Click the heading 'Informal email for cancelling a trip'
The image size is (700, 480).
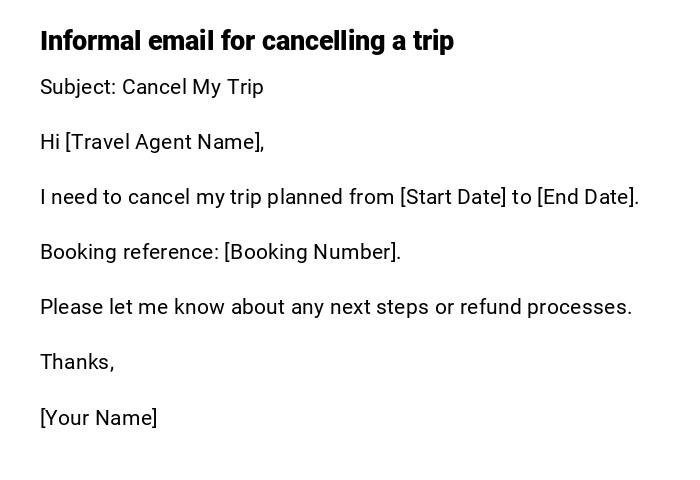246,41
